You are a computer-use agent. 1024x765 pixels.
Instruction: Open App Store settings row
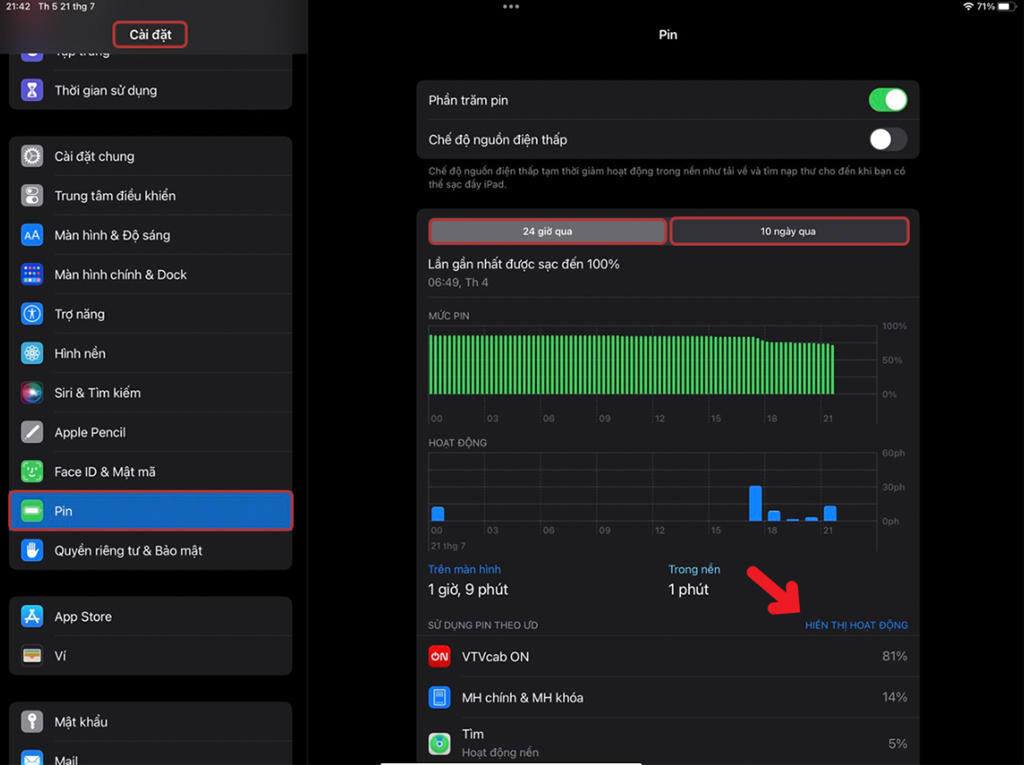click(x=150, y=616)
